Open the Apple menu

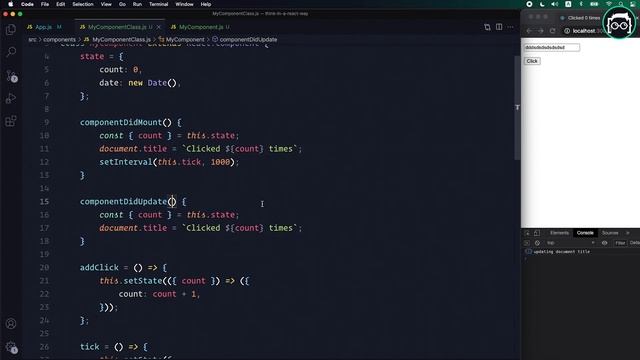[x=11, y=4]
